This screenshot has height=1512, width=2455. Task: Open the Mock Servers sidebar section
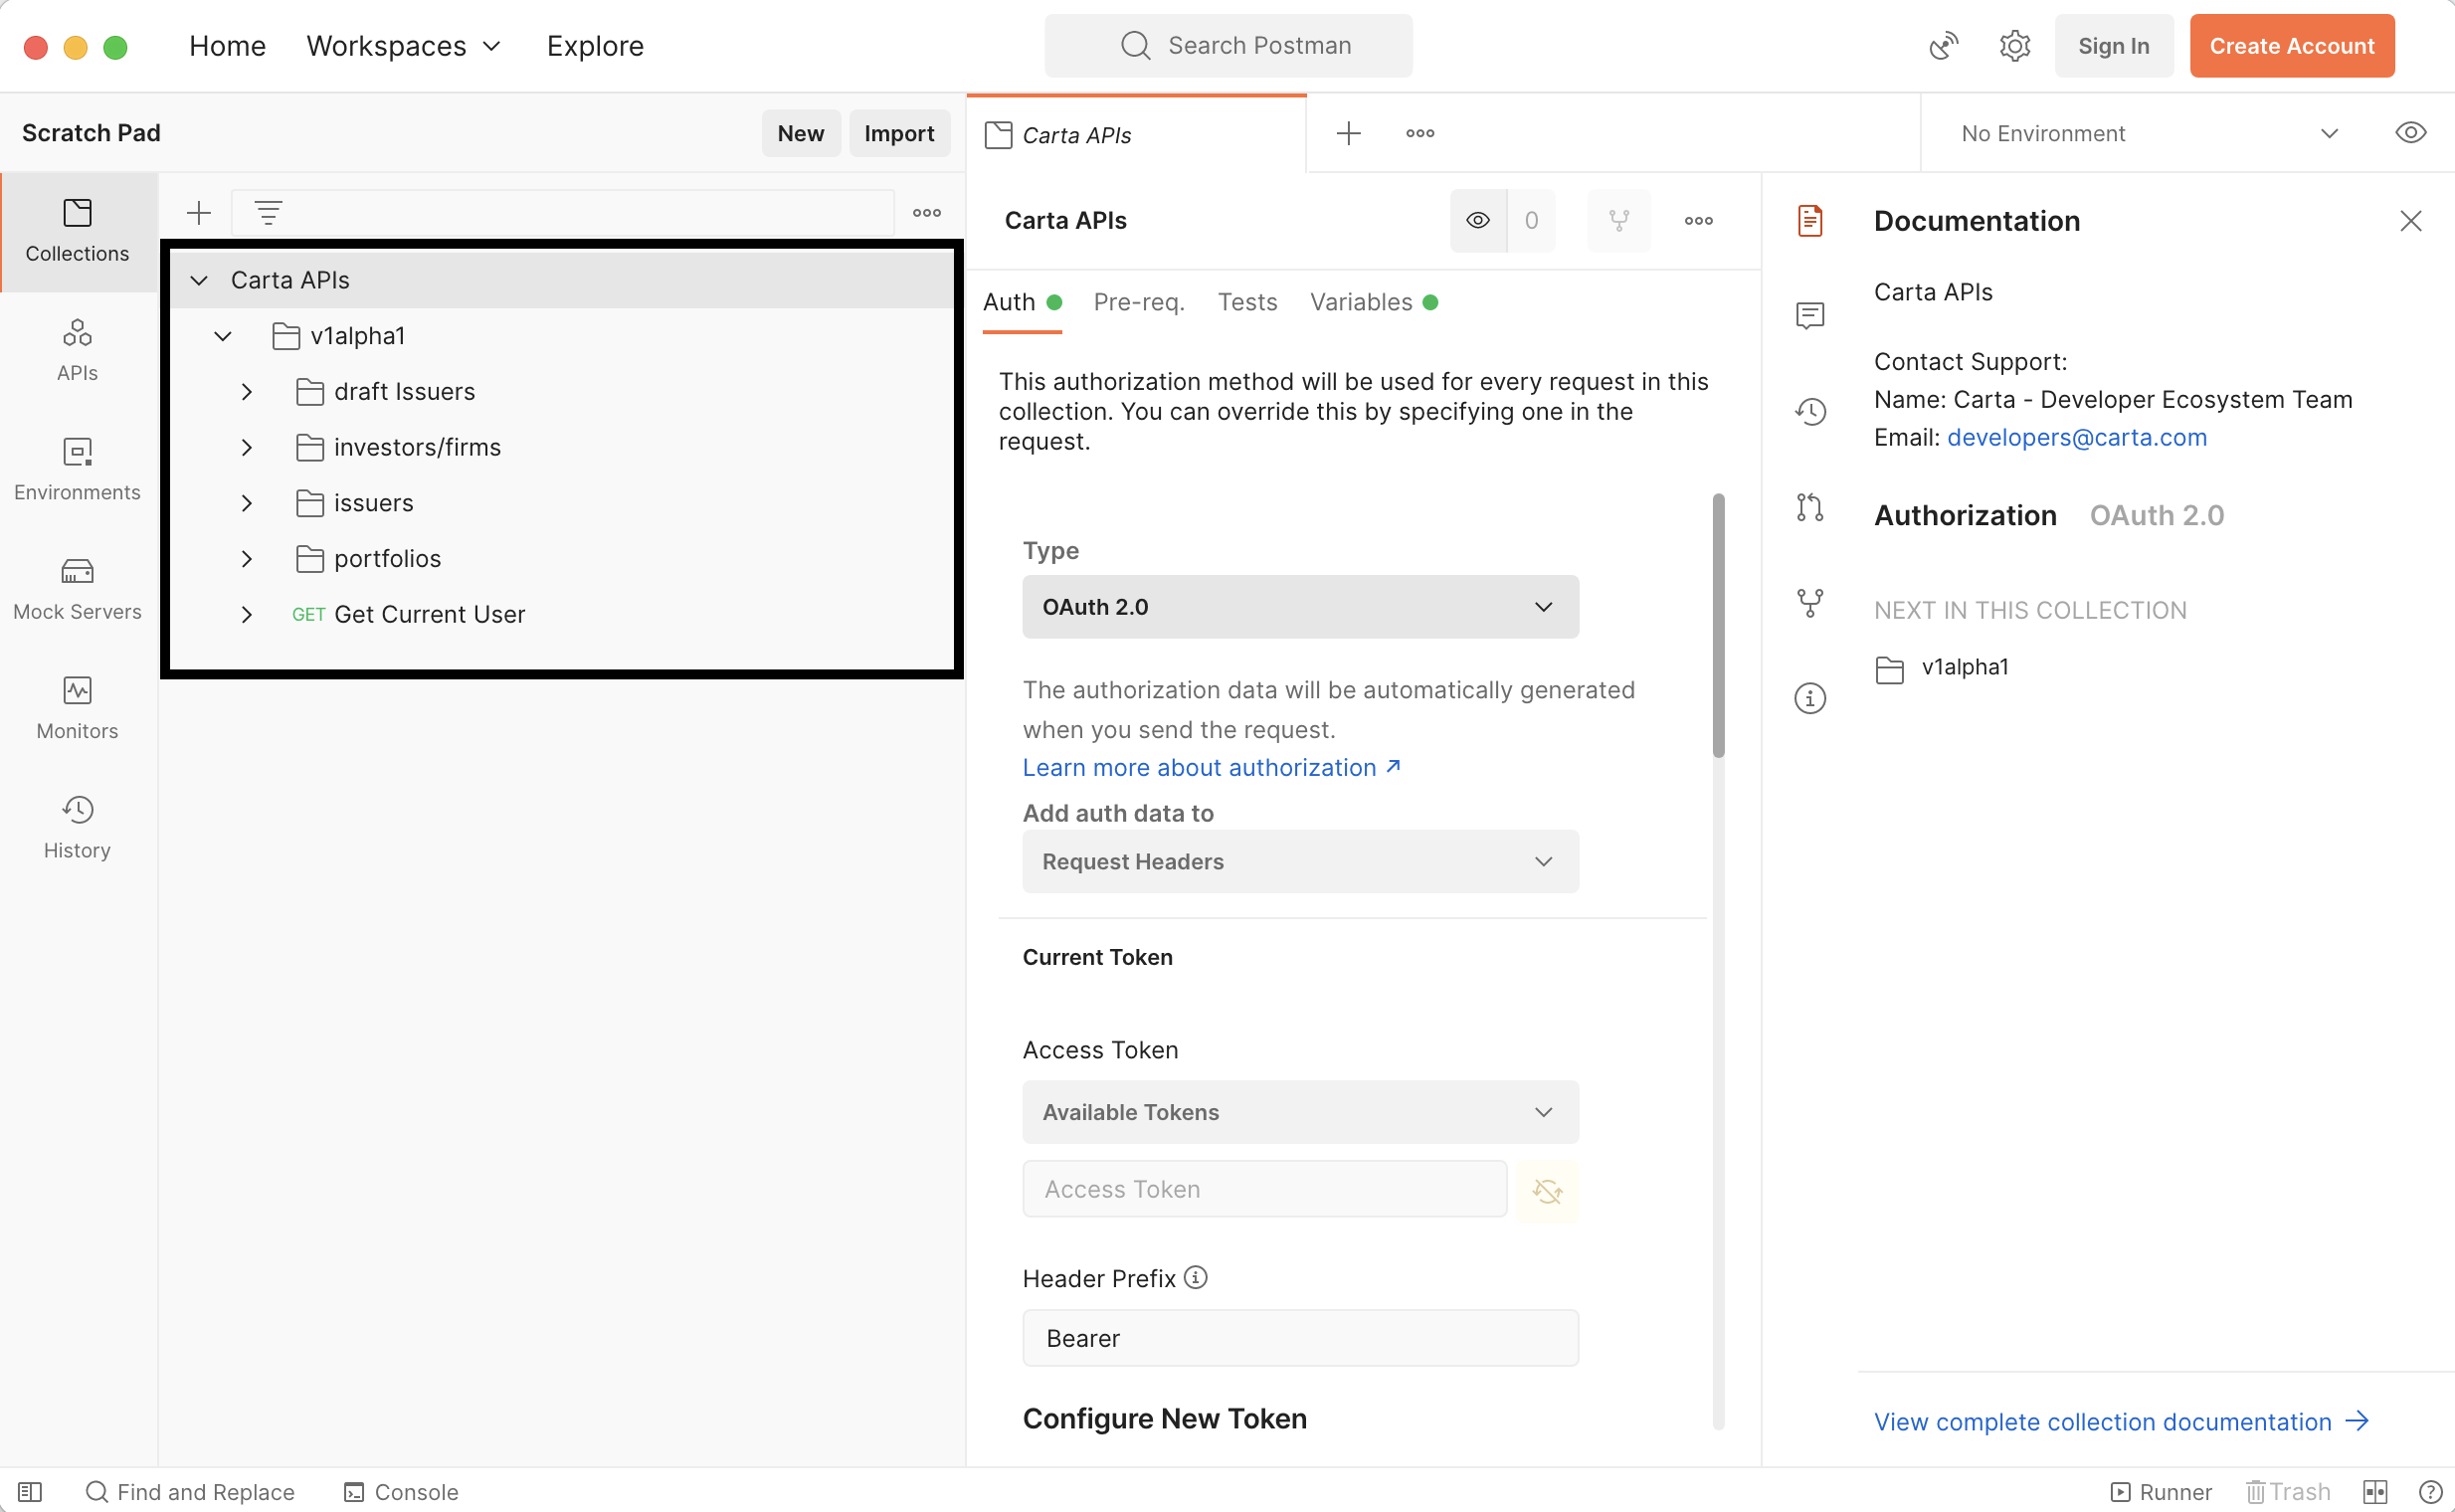[x=77, y=589]
